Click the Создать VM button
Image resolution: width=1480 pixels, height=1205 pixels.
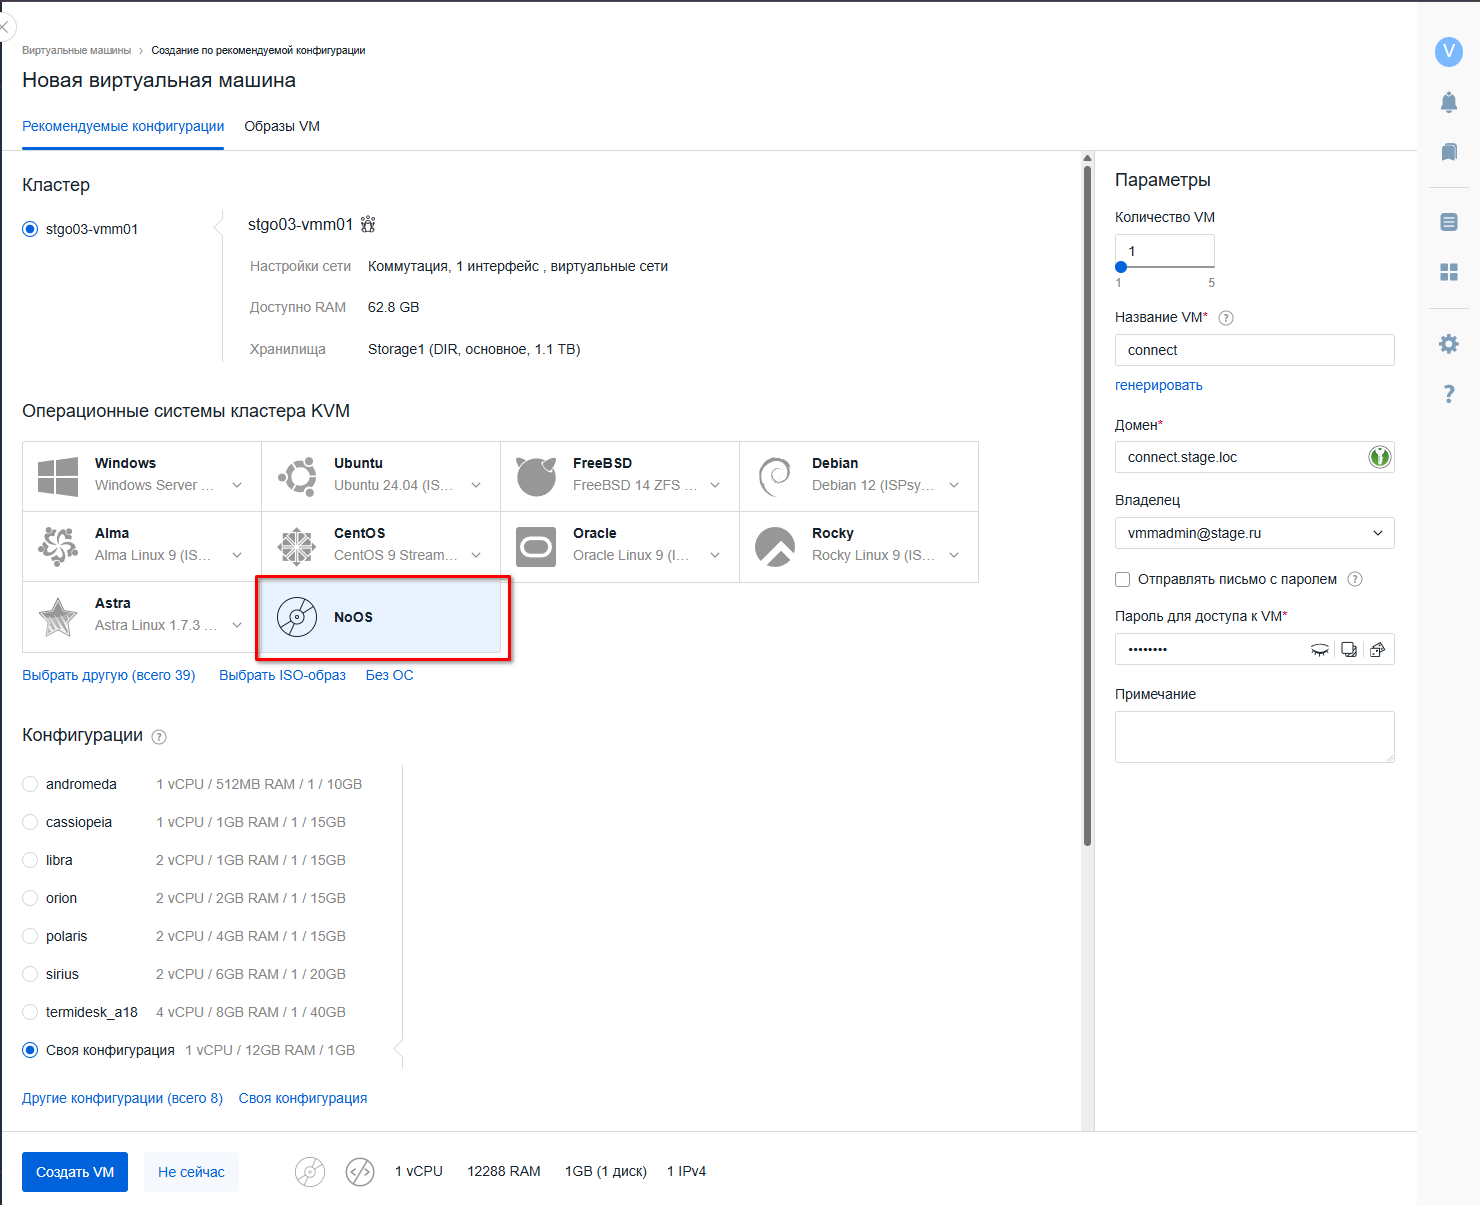75,1172
